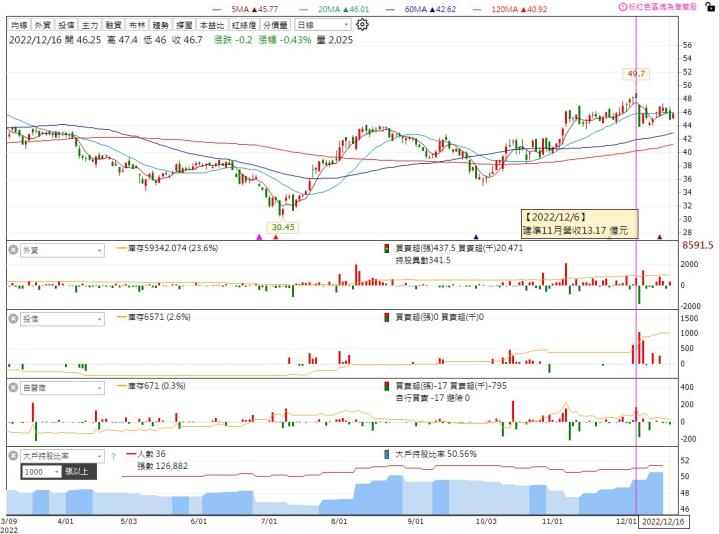Close the 投信 indicator panel
Viewport: 720px width, 534px height.
[x=13, y=319]
